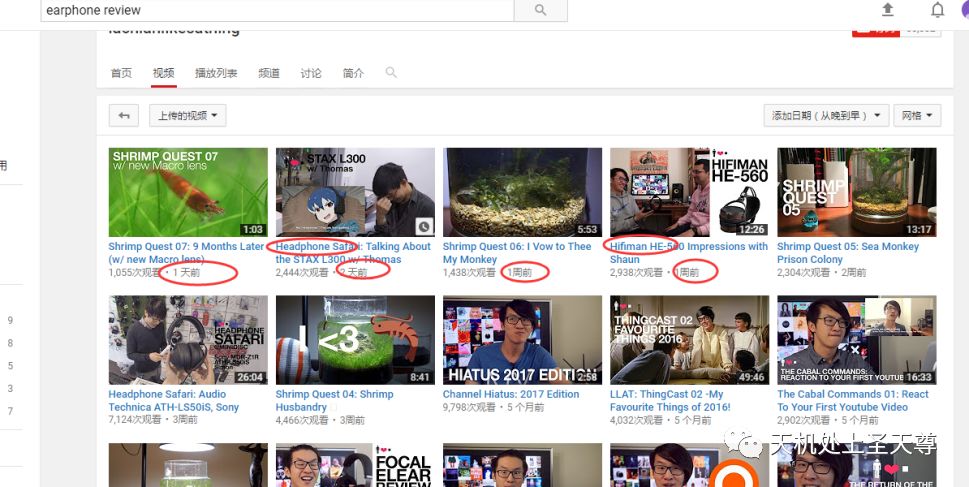Open the 频道 tab
Screen dimensions: 969x487
(x=269, y=74)
